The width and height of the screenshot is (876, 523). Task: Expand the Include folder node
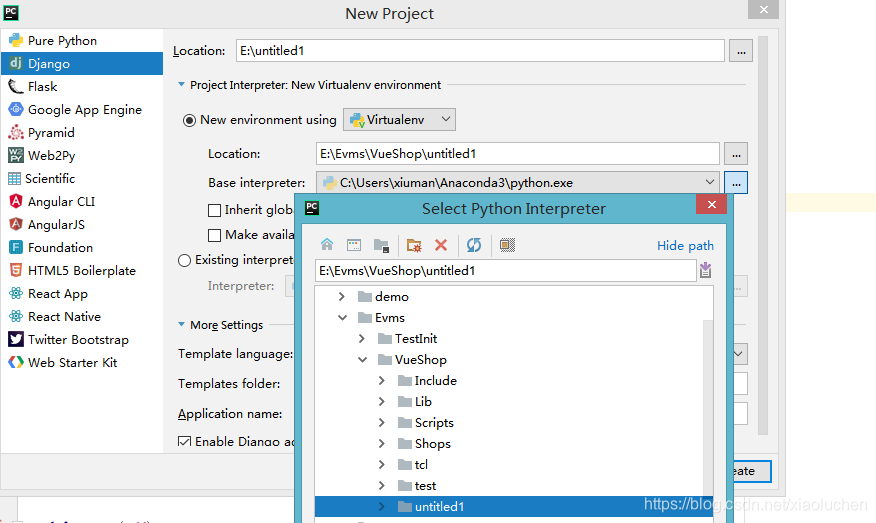[x=382, y=381]
